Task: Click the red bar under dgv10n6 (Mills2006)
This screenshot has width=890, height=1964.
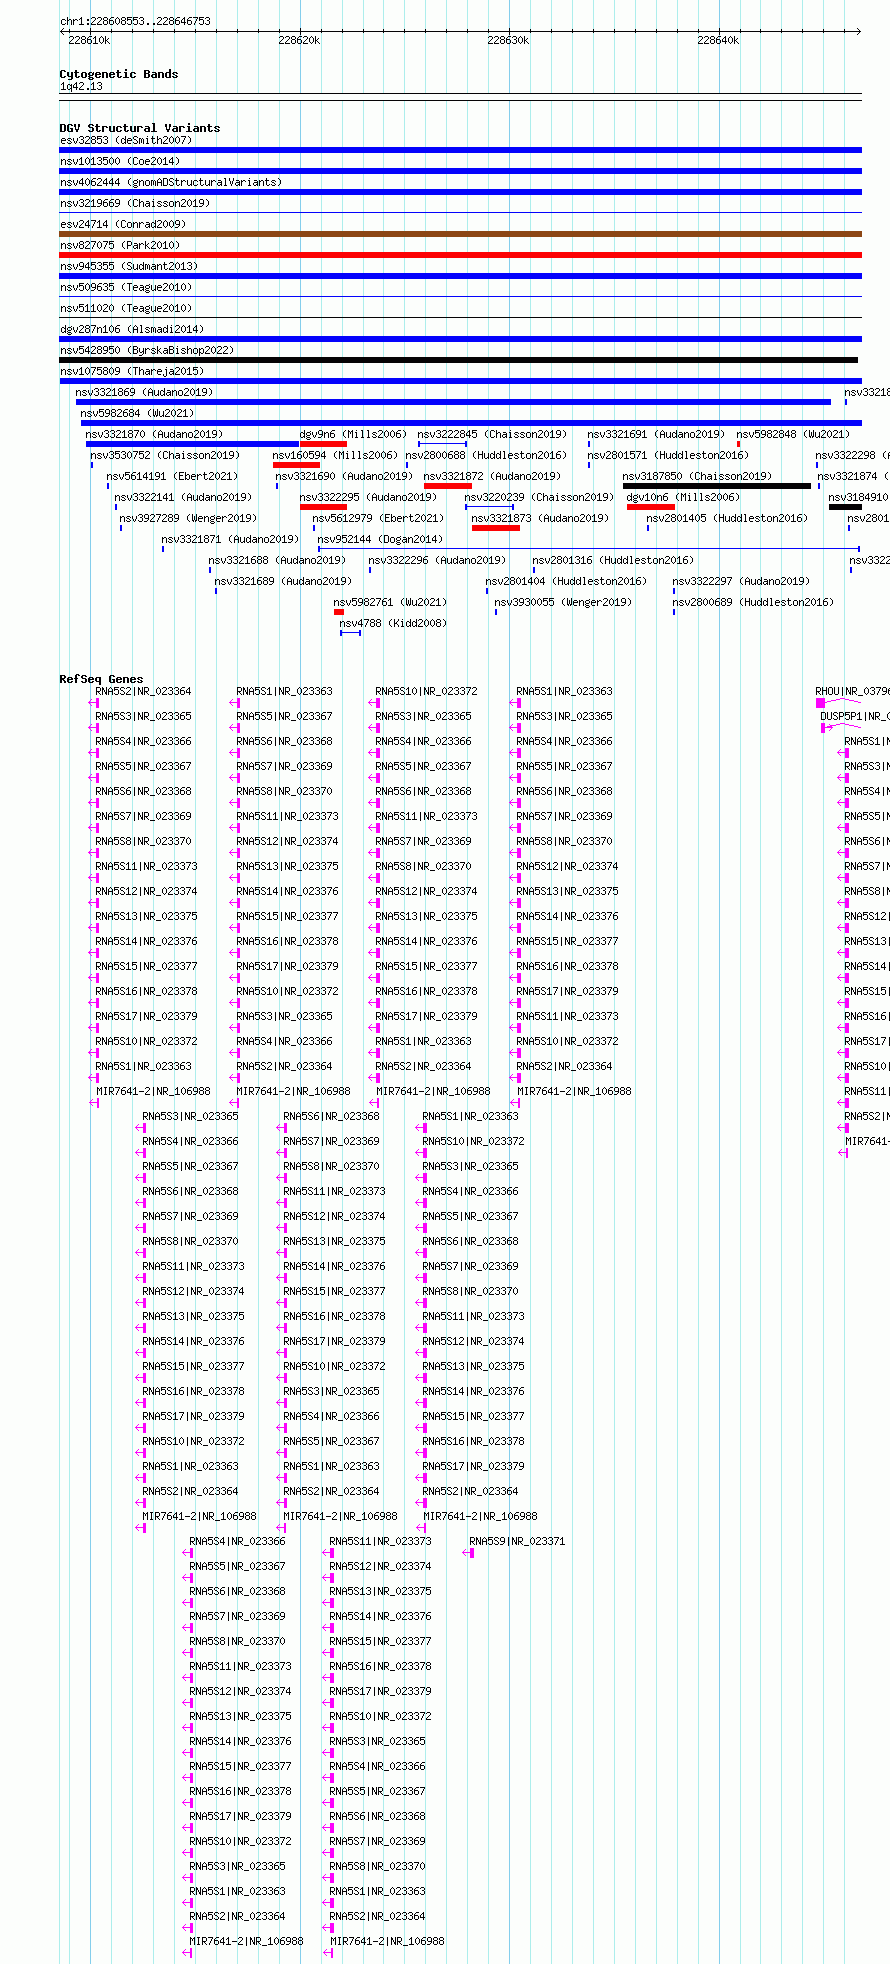Action: [651, 507]
